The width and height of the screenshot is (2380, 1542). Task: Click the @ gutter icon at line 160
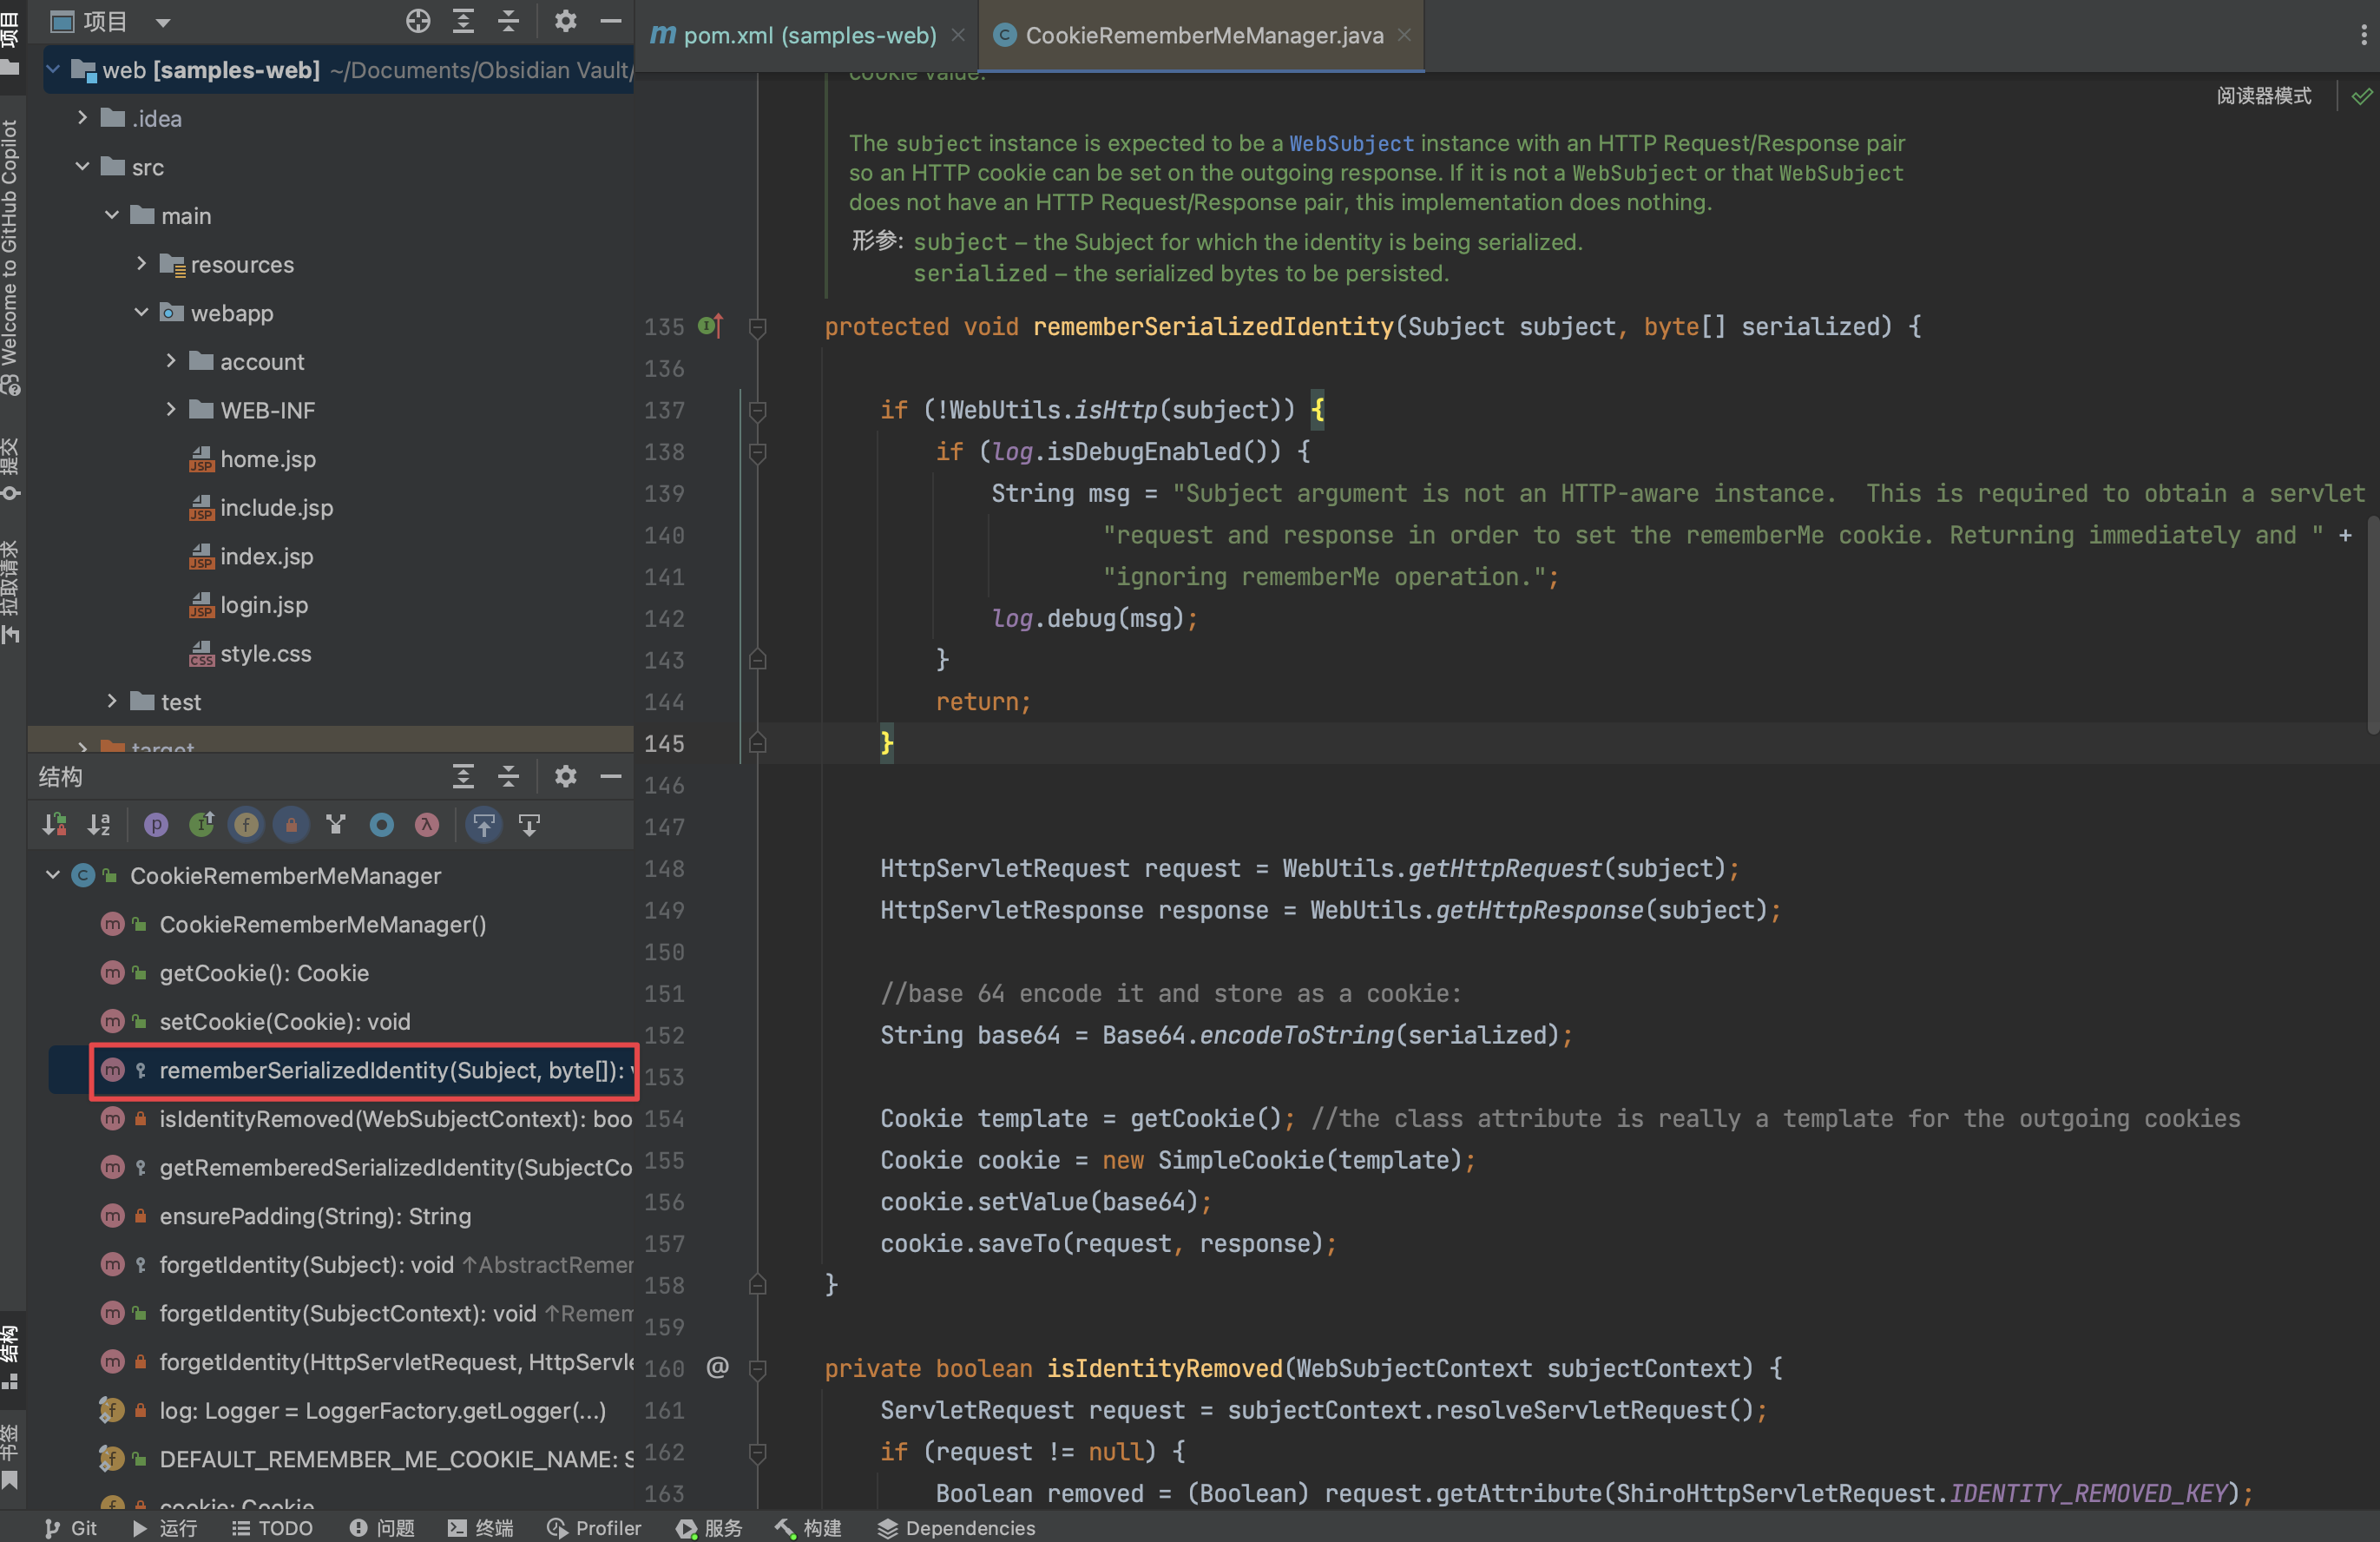click(x=718, y=1367)
